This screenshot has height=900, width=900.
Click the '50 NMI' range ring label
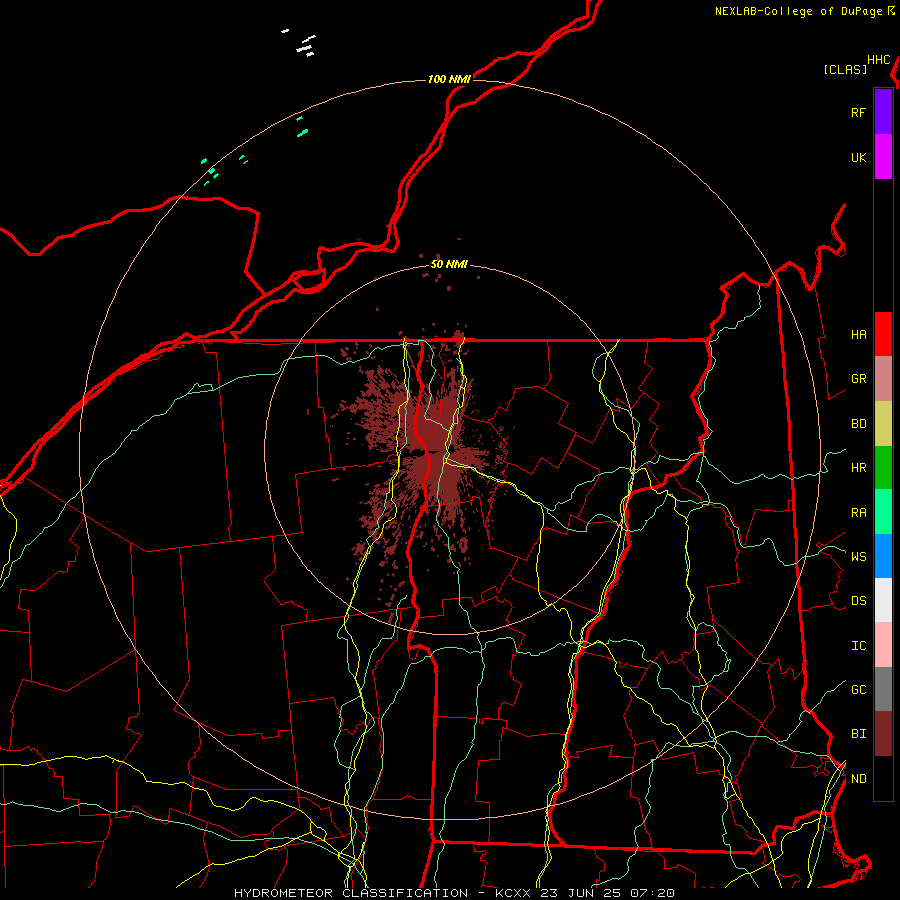click(x=449, y=264)
